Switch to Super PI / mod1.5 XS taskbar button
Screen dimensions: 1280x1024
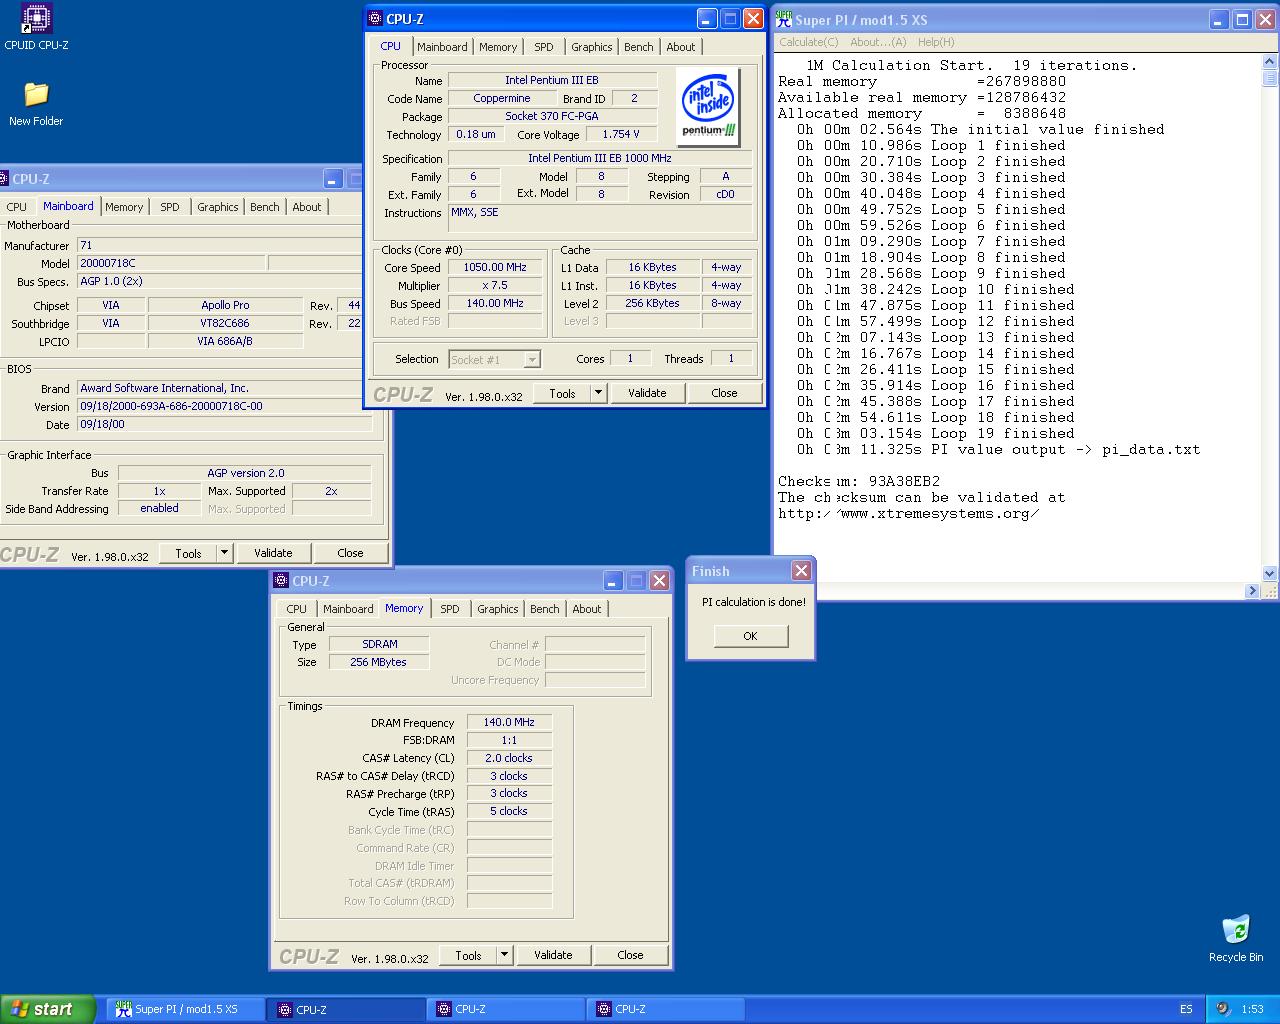[x=185, y=1009]
